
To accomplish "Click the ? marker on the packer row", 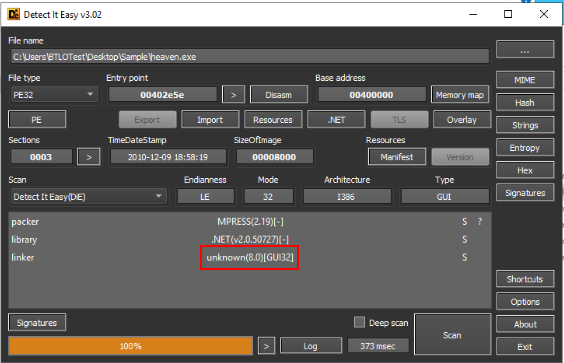I will (x=480, y=222).
